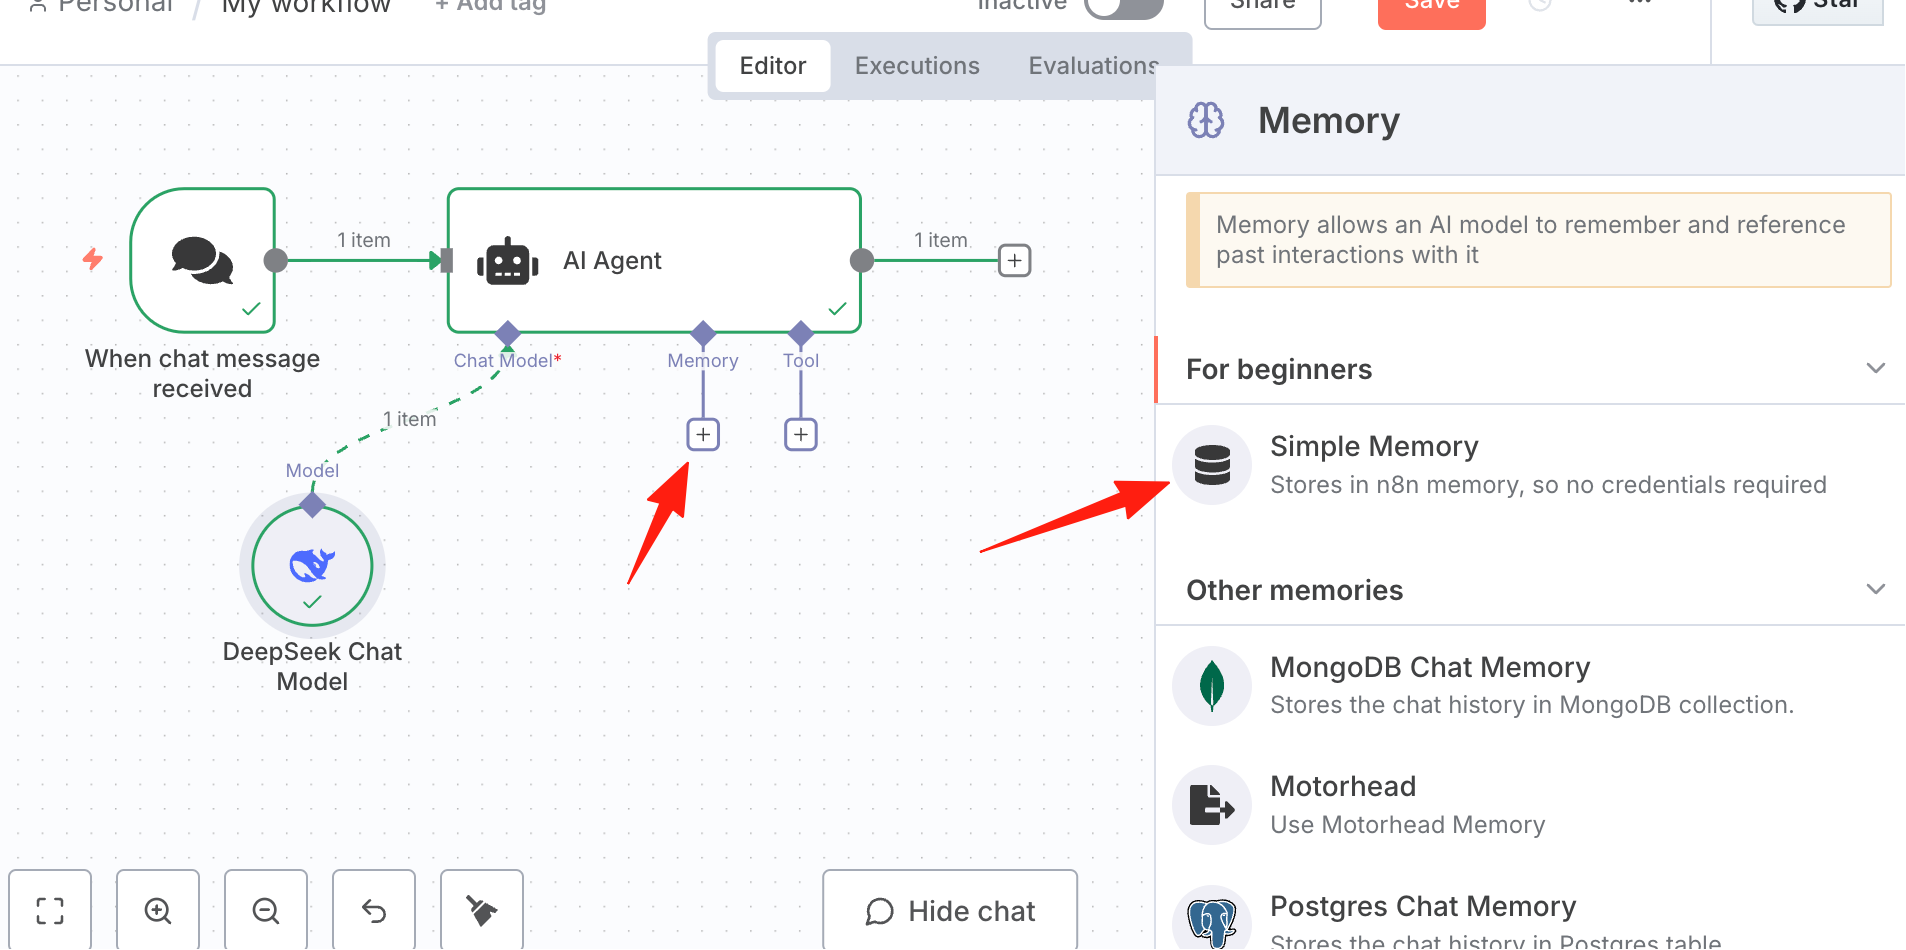Open the Executions tab

click(917, 66)
